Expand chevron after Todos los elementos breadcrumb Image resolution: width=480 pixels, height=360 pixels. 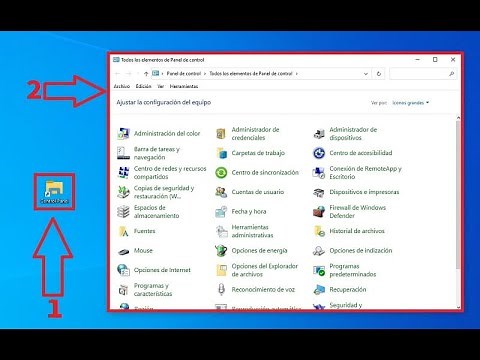pyautogui.click(x=297, y=74)
